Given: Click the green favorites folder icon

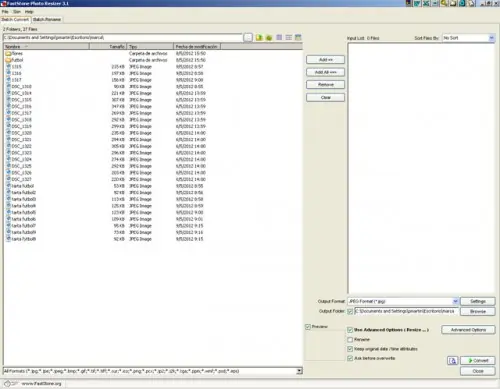Looking at the screenshot, I should [269, 38].
